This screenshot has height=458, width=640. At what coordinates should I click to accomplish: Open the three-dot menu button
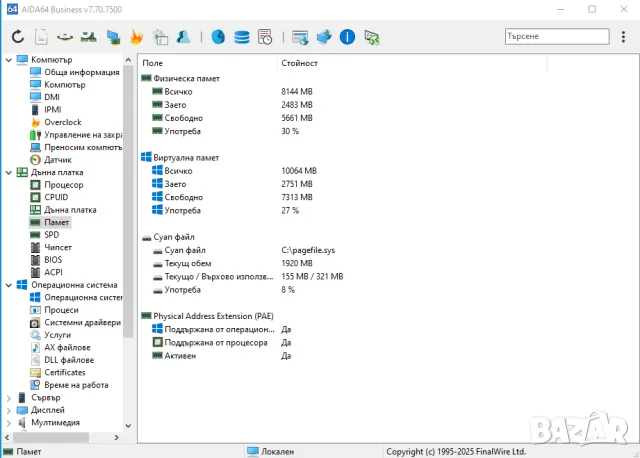tap(623, 37)
